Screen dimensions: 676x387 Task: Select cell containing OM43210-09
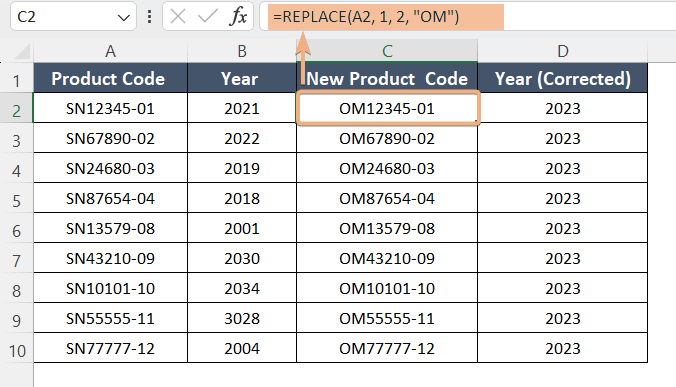point(387,258)
